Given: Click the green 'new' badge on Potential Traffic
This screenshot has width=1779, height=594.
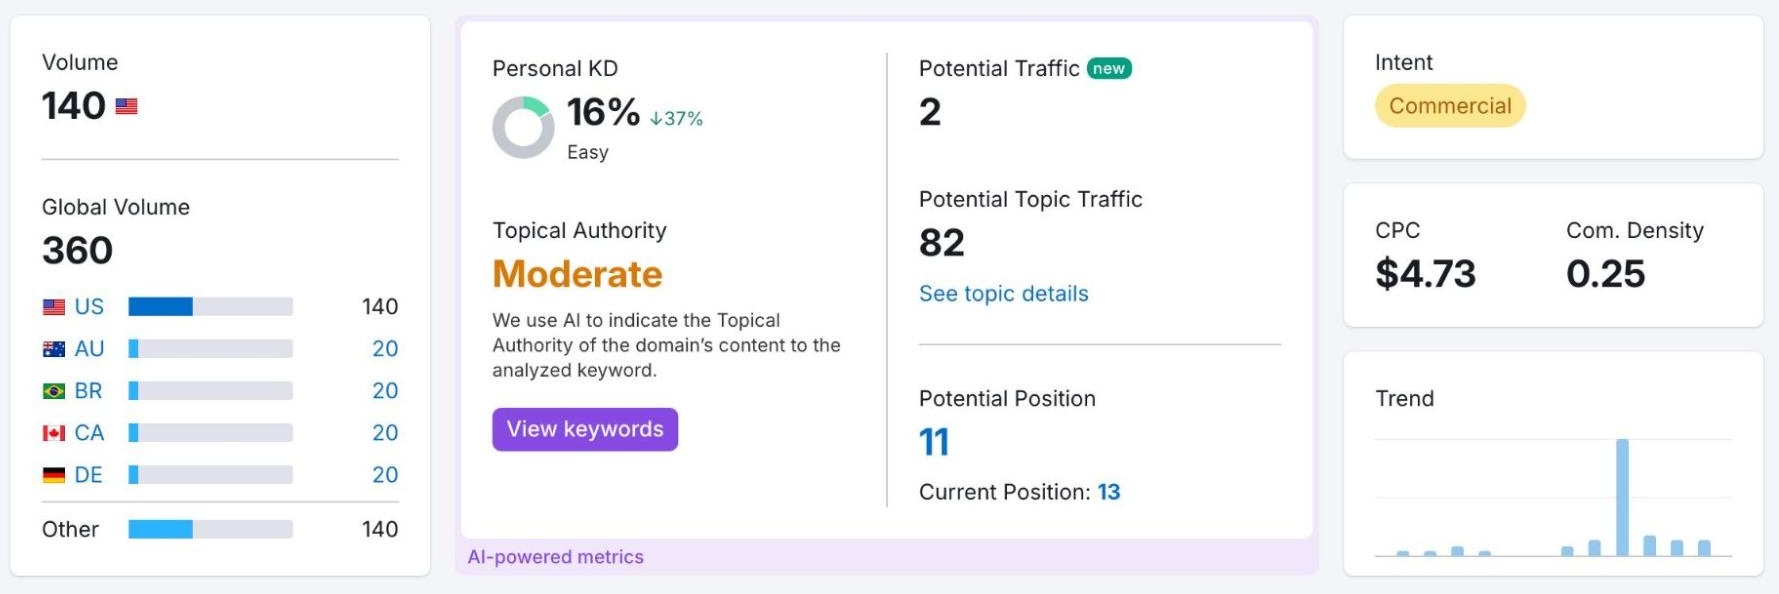Looking at the screenshot, I should point(1108,69).
